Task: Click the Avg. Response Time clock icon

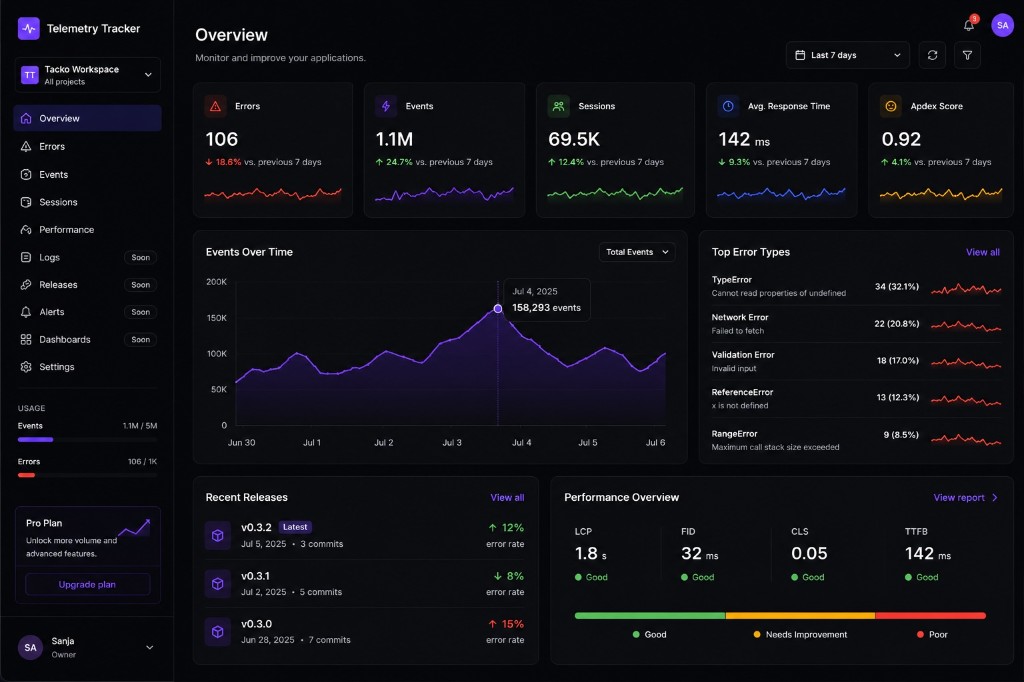Action: tap(728, 106)
